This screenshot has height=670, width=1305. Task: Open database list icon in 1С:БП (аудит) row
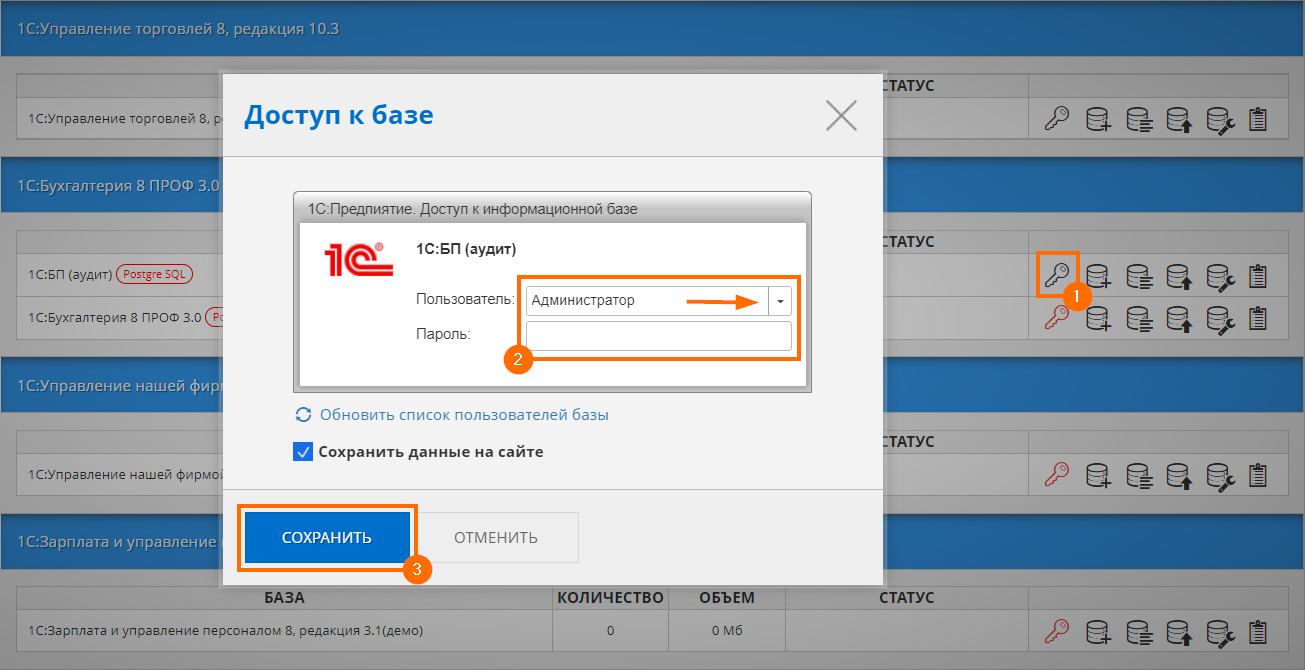1139,274
